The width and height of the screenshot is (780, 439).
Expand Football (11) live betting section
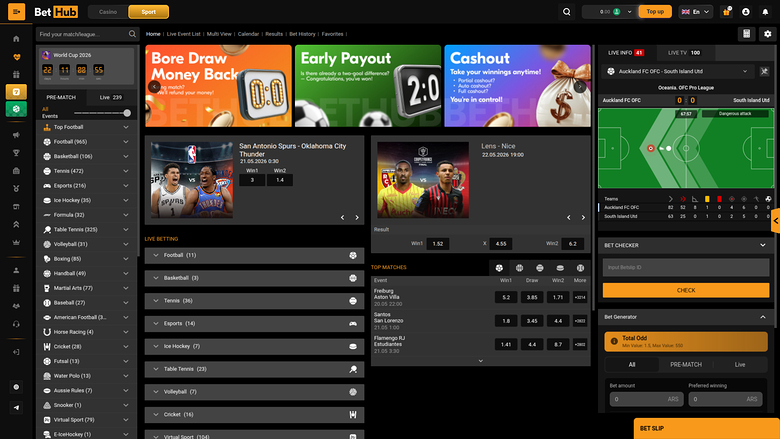[254, 255]
